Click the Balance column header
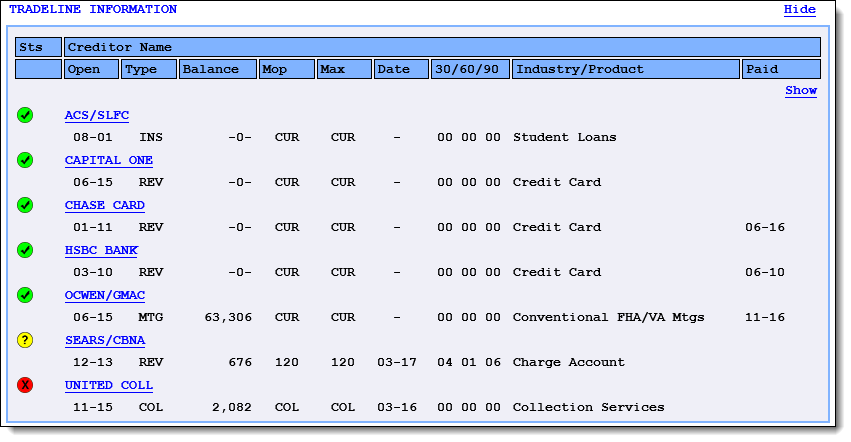 click(x=218, y=70)
